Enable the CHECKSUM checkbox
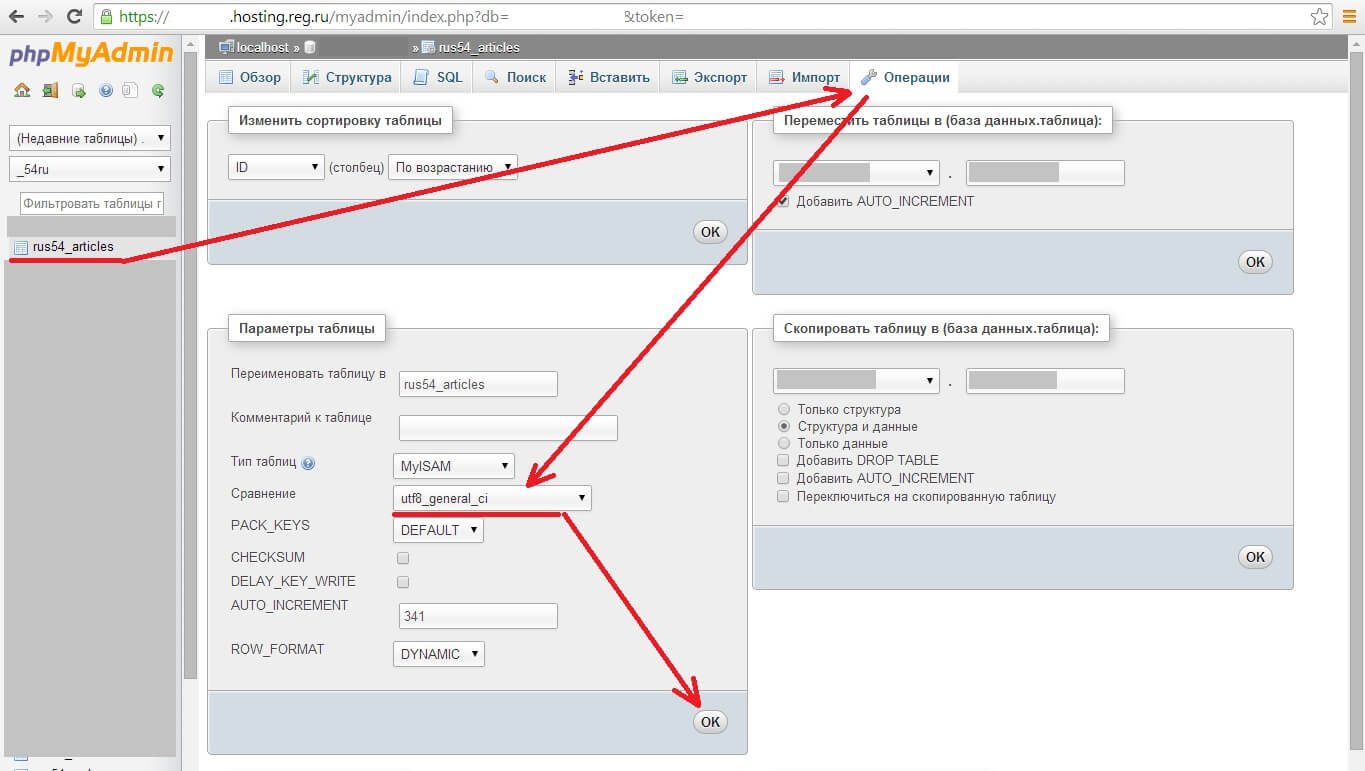1365x771 pixels. click(403, 558)
